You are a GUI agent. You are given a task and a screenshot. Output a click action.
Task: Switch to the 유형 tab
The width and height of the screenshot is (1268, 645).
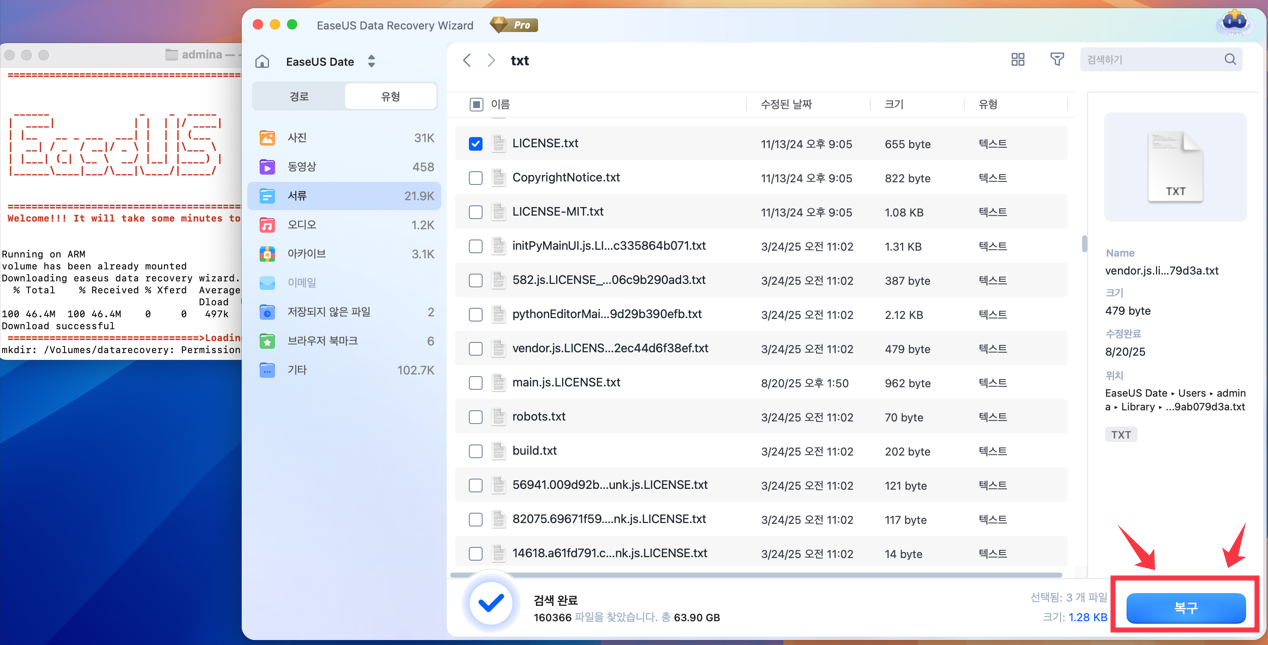[390, 97]
